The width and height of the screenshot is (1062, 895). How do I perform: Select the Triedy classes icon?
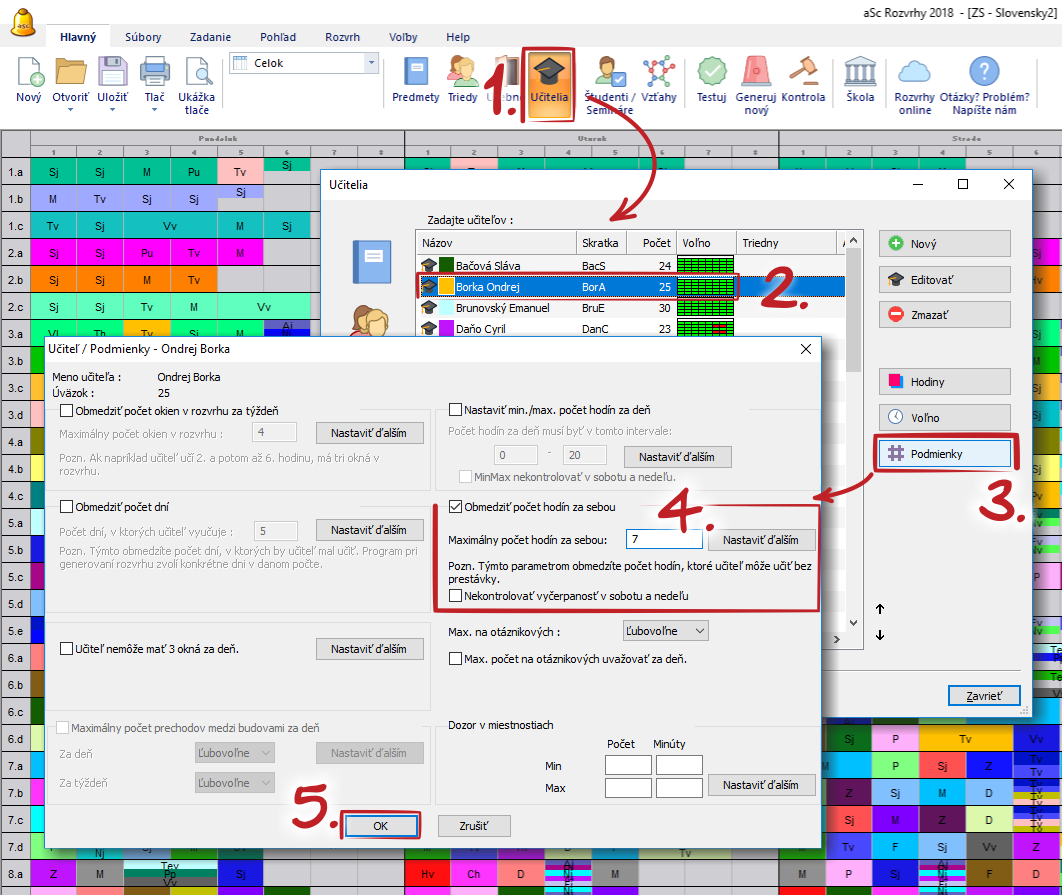pyautogui.click(x=462, y=73)
